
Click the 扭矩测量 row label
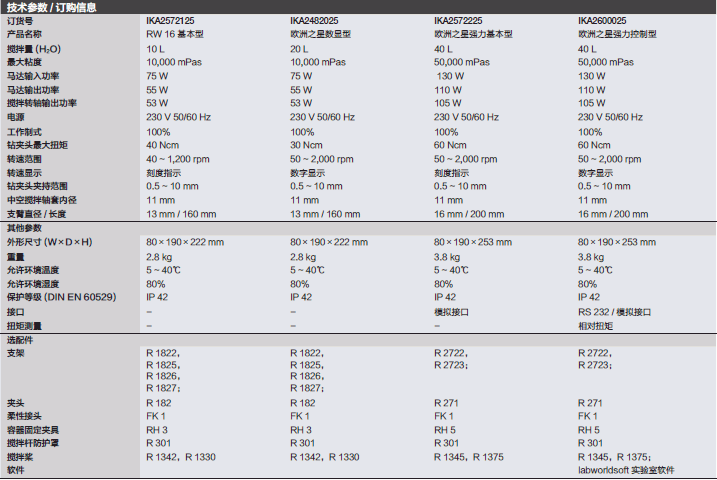[x=24, y=326]
